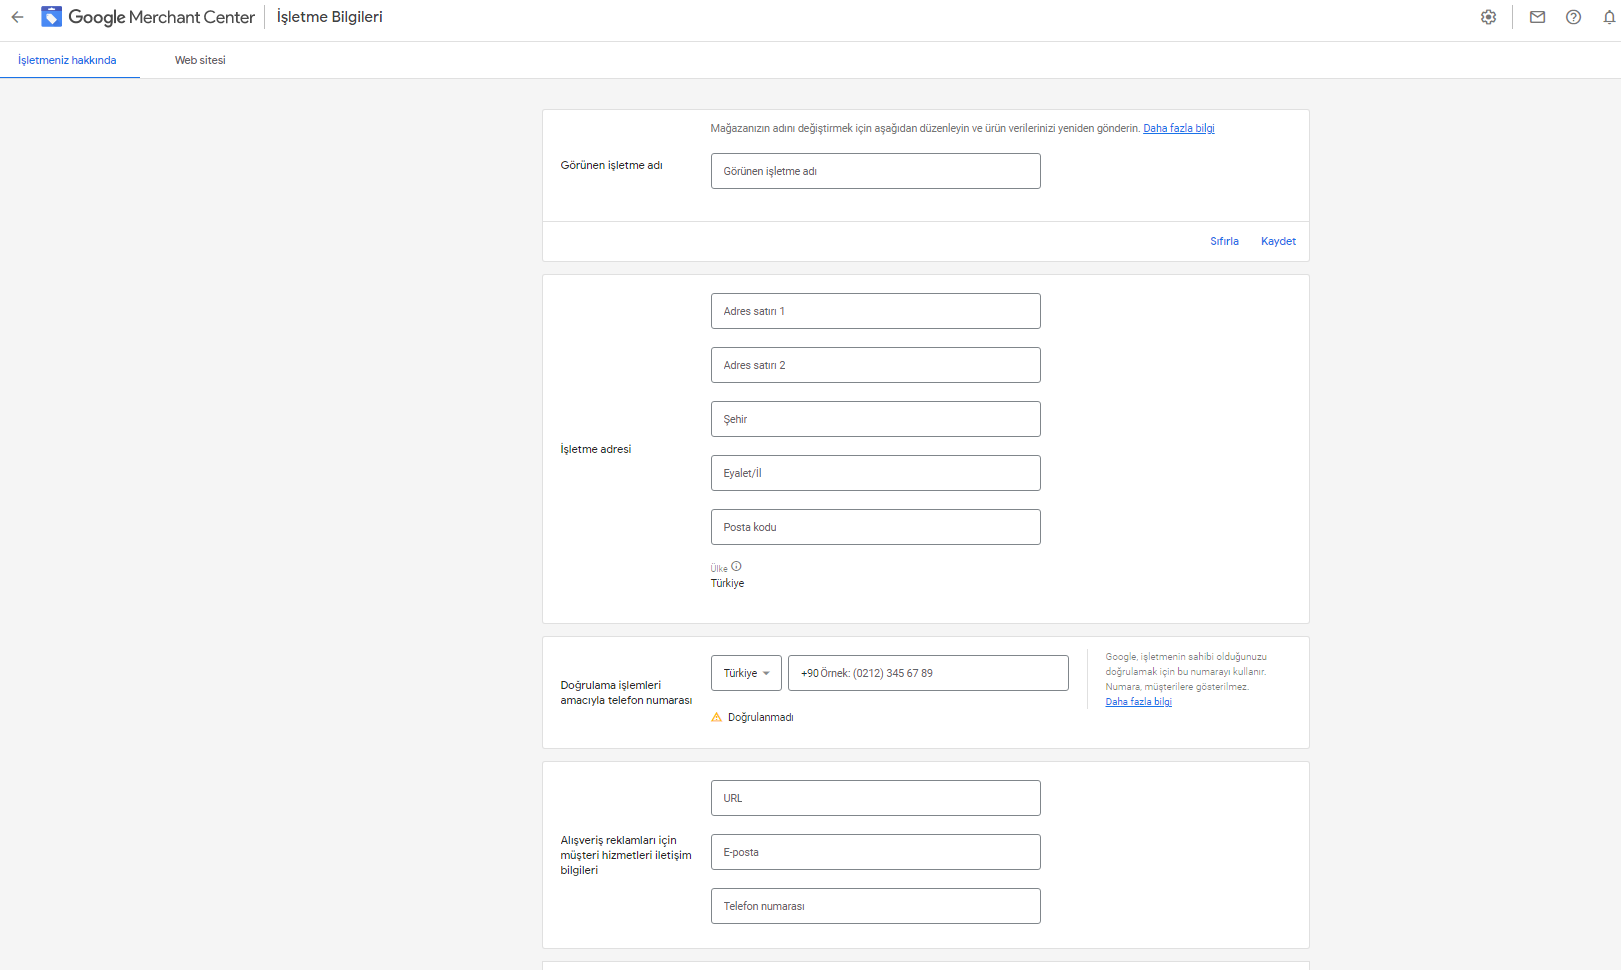Click the Kaydet button
The width and height of the screenshot is (1621, 970).
point(1278,241)
